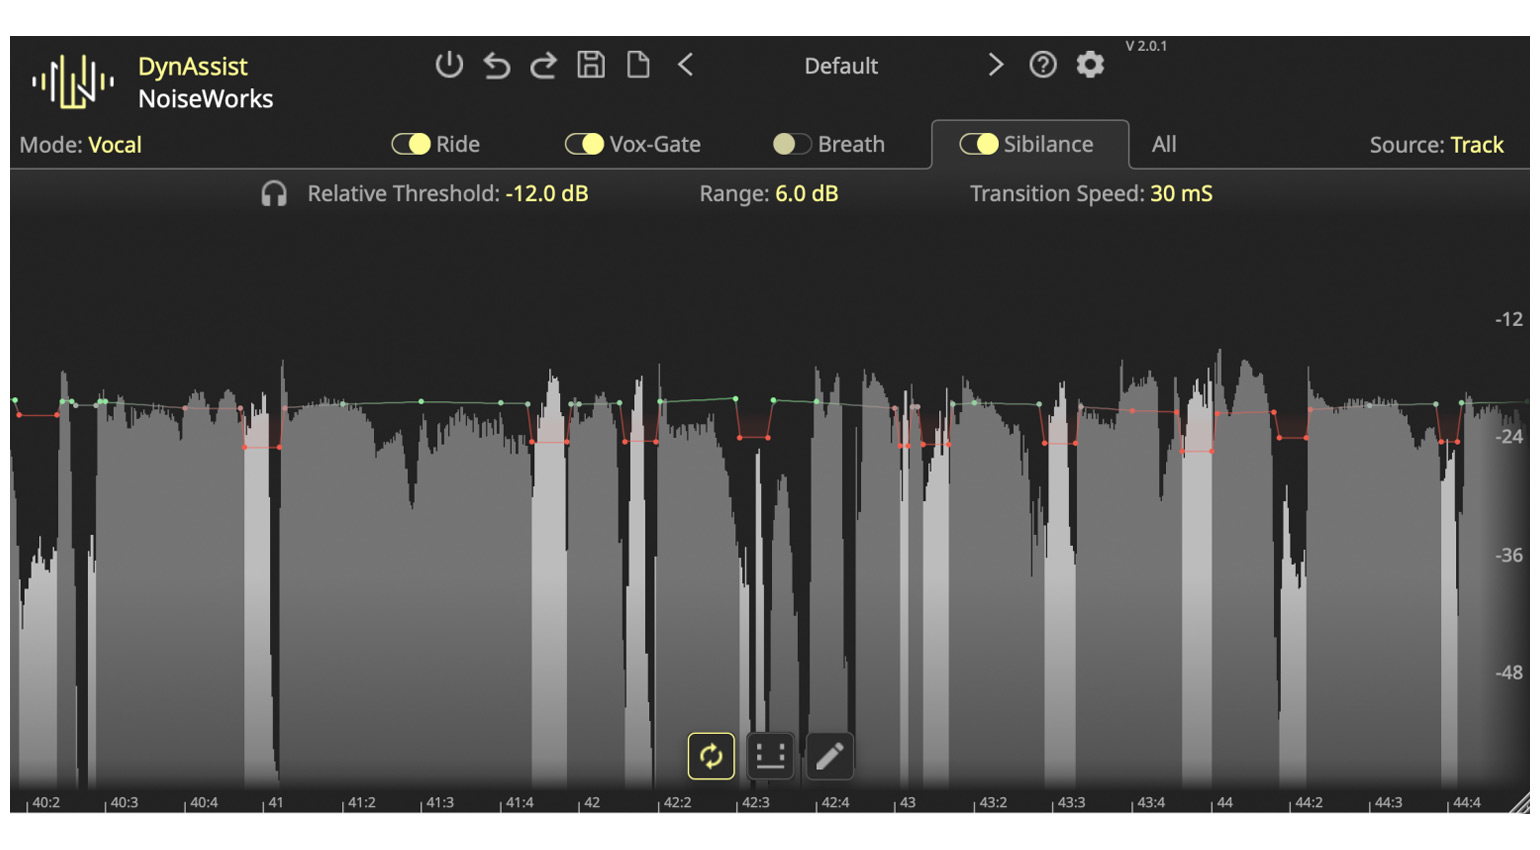Create a new preset file
1540x850 pixels.
(x=638, y=65)
